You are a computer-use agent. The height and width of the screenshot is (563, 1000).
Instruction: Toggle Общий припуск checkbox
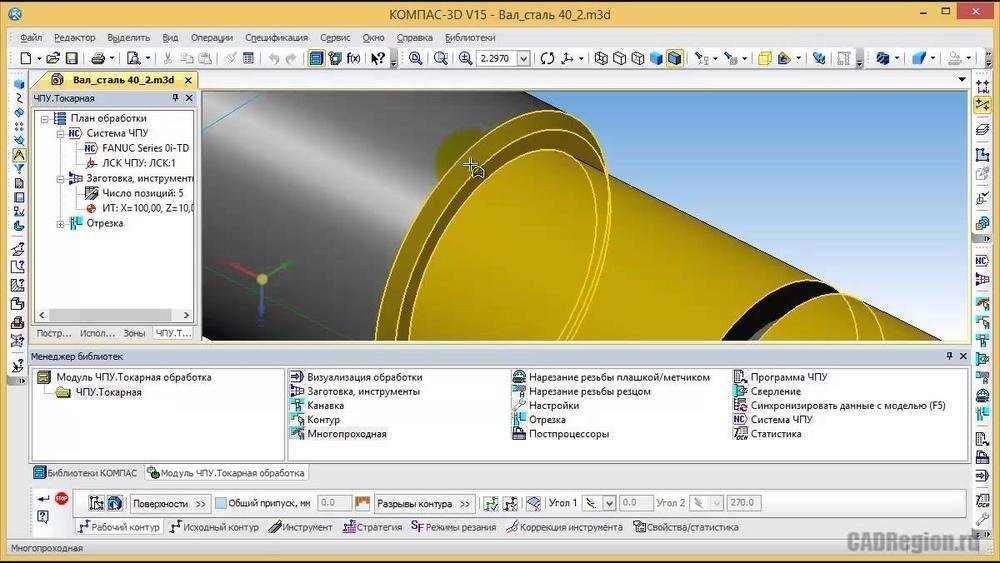coord(221,503)
